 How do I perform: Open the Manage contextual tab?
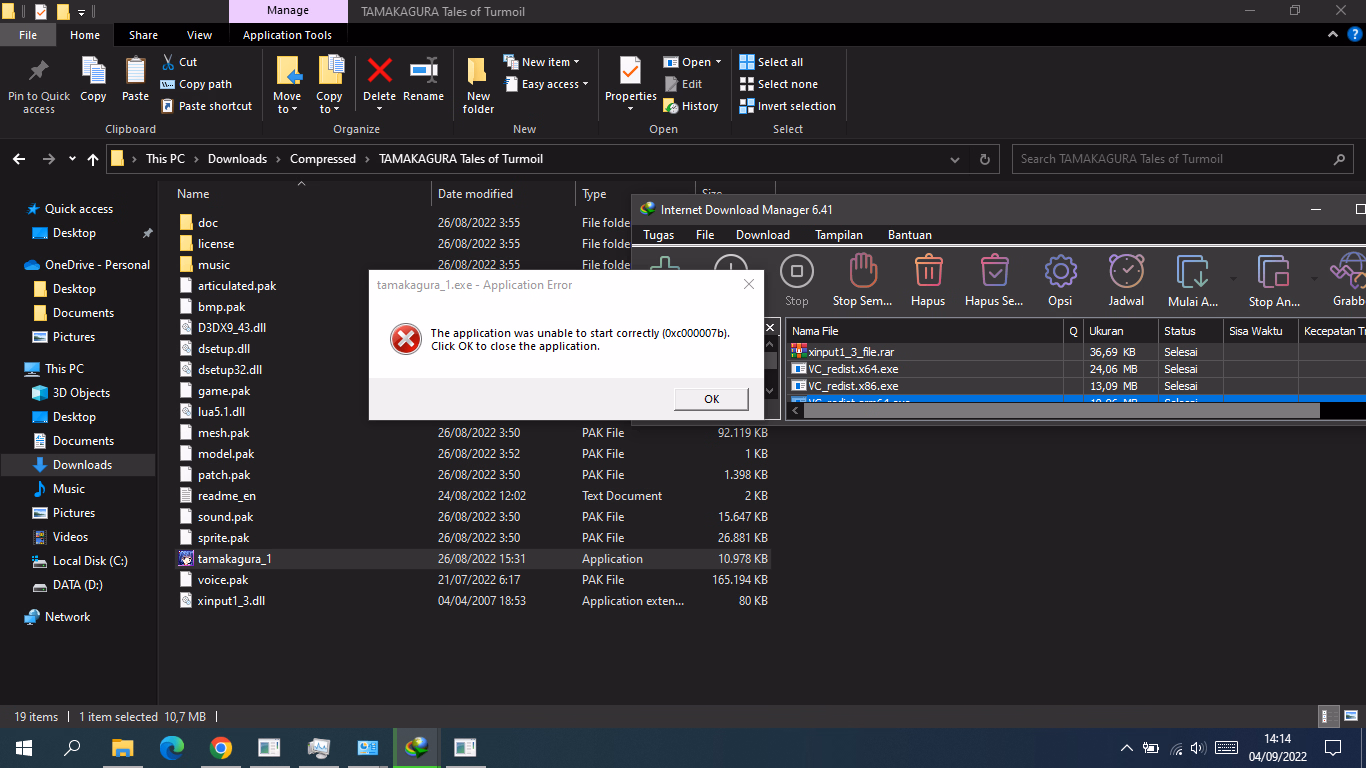[x=287, y=11]
